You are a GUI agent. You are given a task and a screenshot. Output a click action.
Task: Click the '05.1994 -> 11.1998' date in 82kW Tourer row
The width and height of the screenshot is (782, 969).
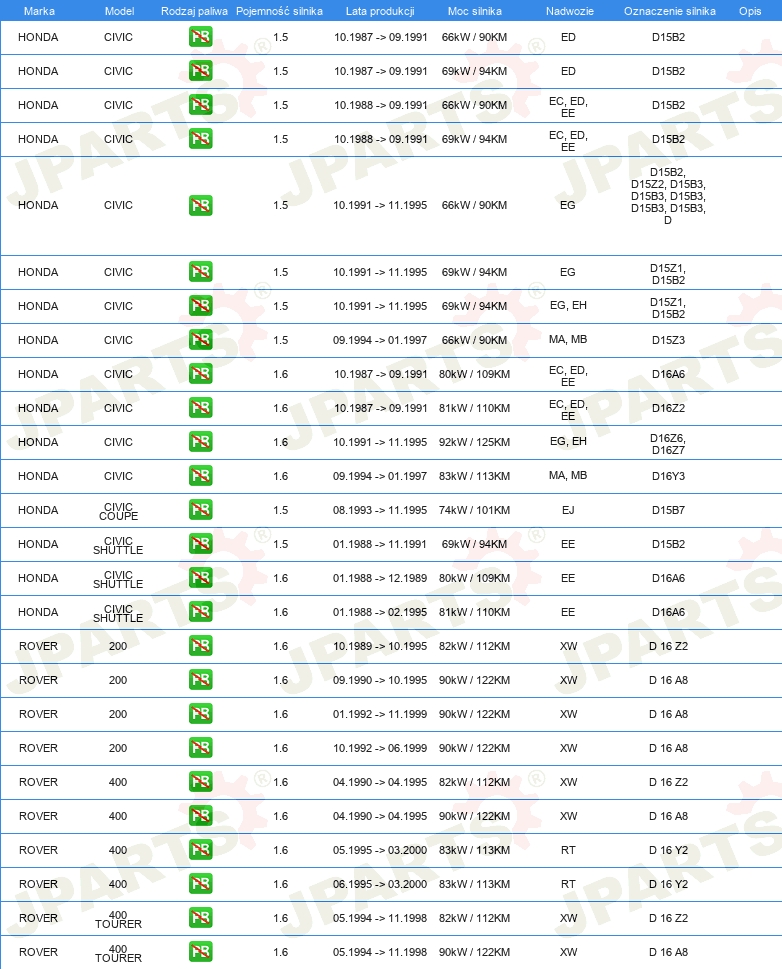tap(380, 918)
